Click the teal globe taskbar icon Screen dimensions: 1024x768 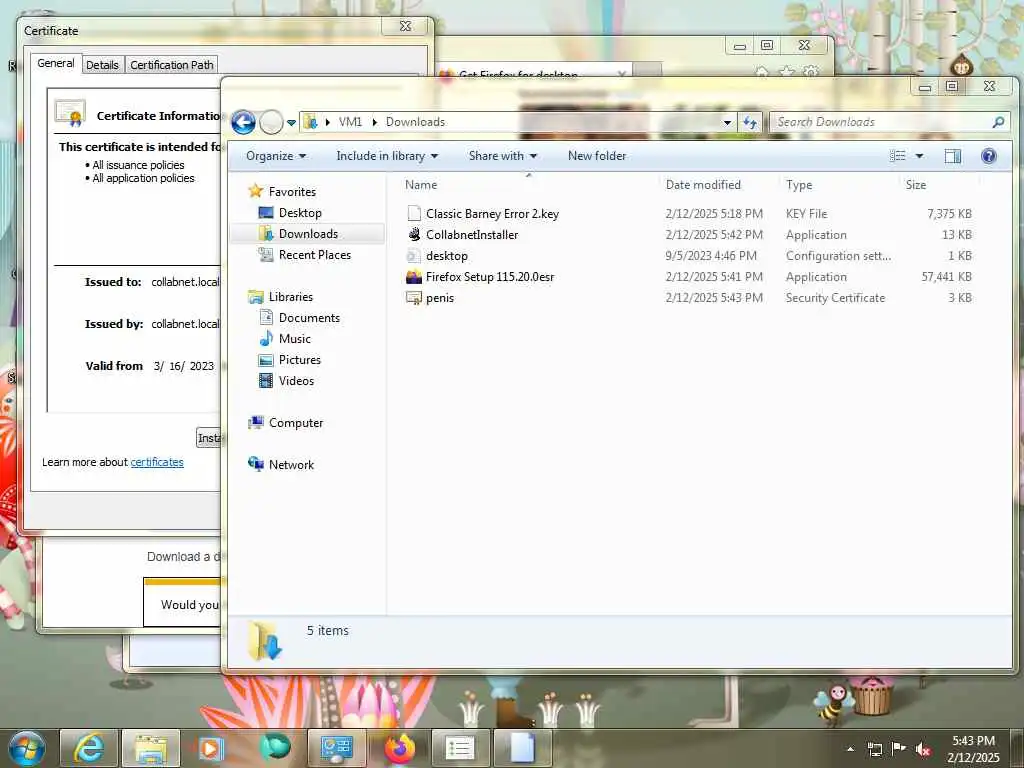[x=275, y=748]
